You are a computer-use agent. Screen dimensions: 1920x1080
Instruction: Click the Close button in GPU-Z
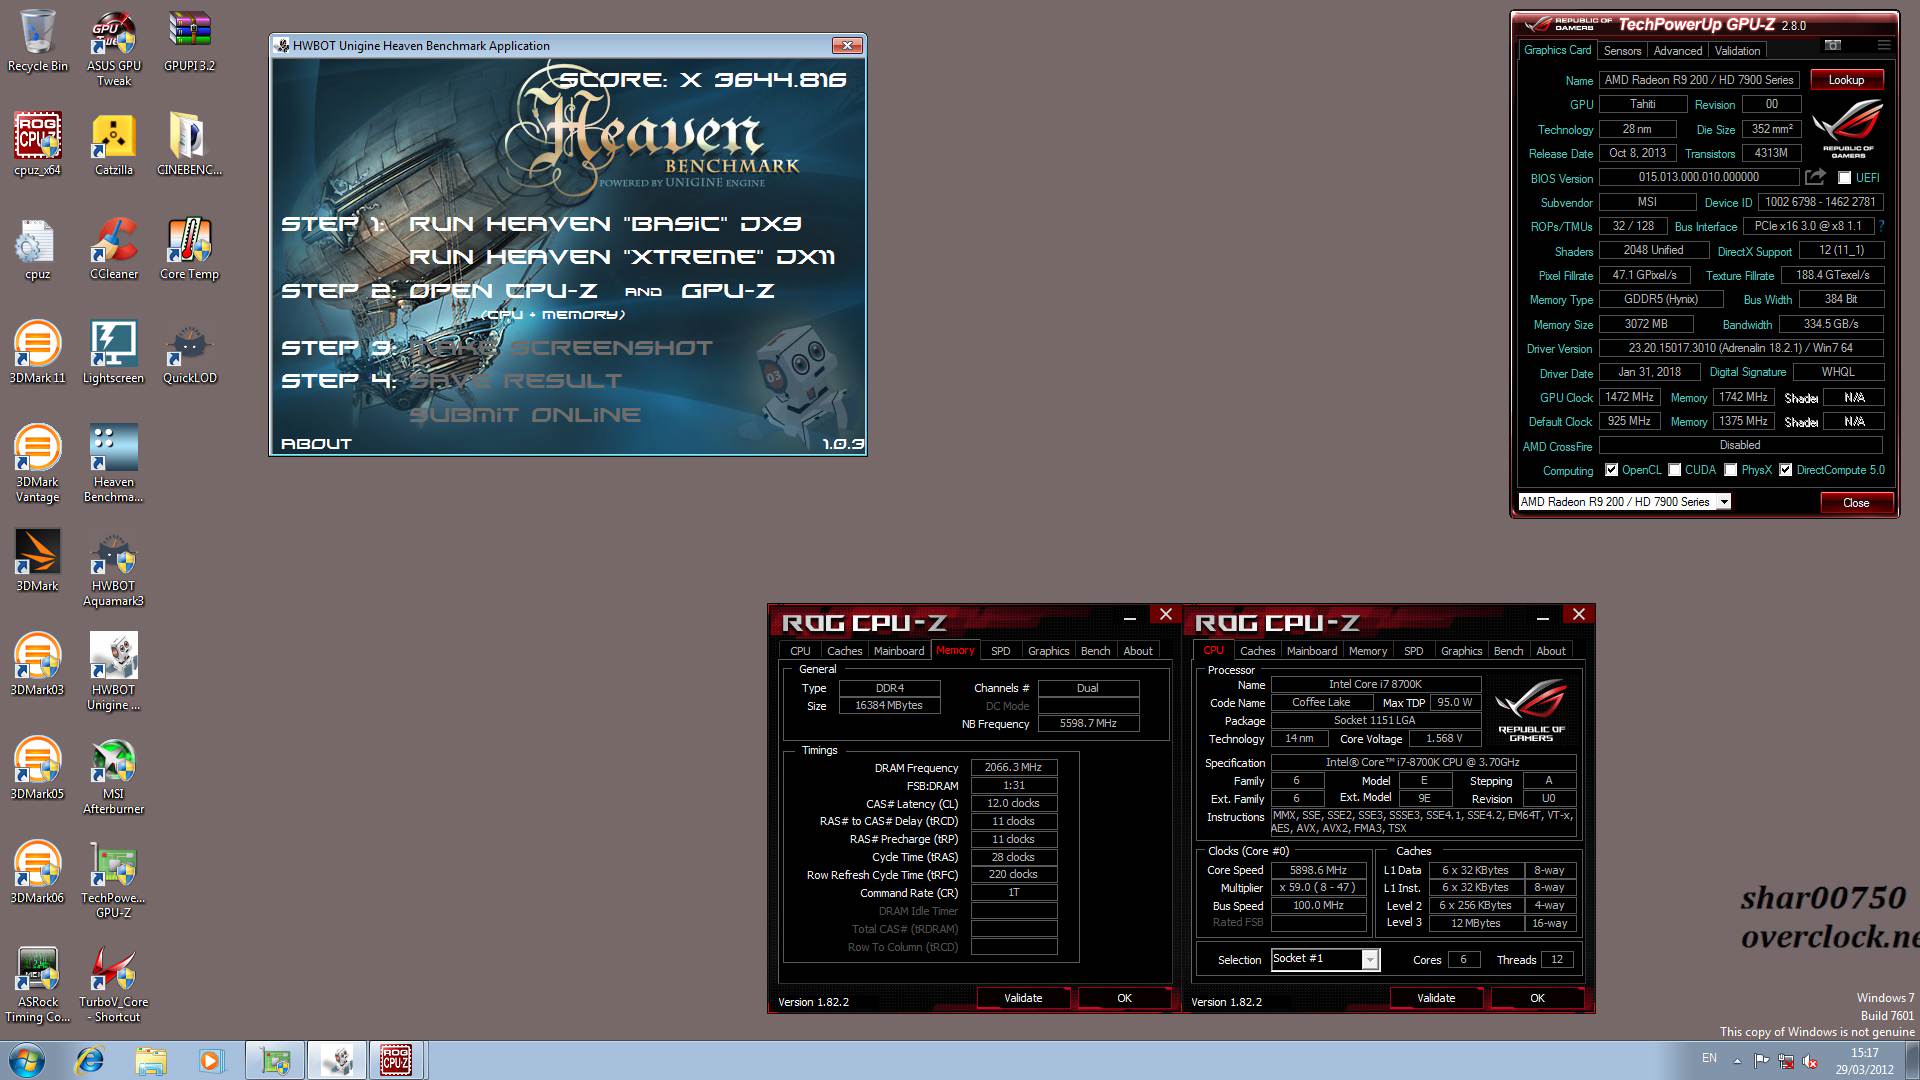1856,503
